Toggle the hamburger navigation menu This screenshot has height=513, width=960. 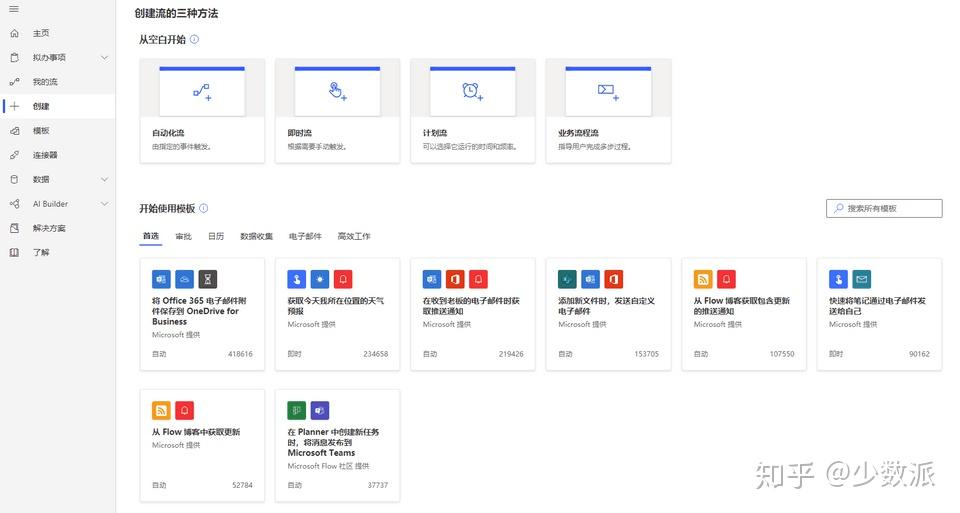click(14, 9)
